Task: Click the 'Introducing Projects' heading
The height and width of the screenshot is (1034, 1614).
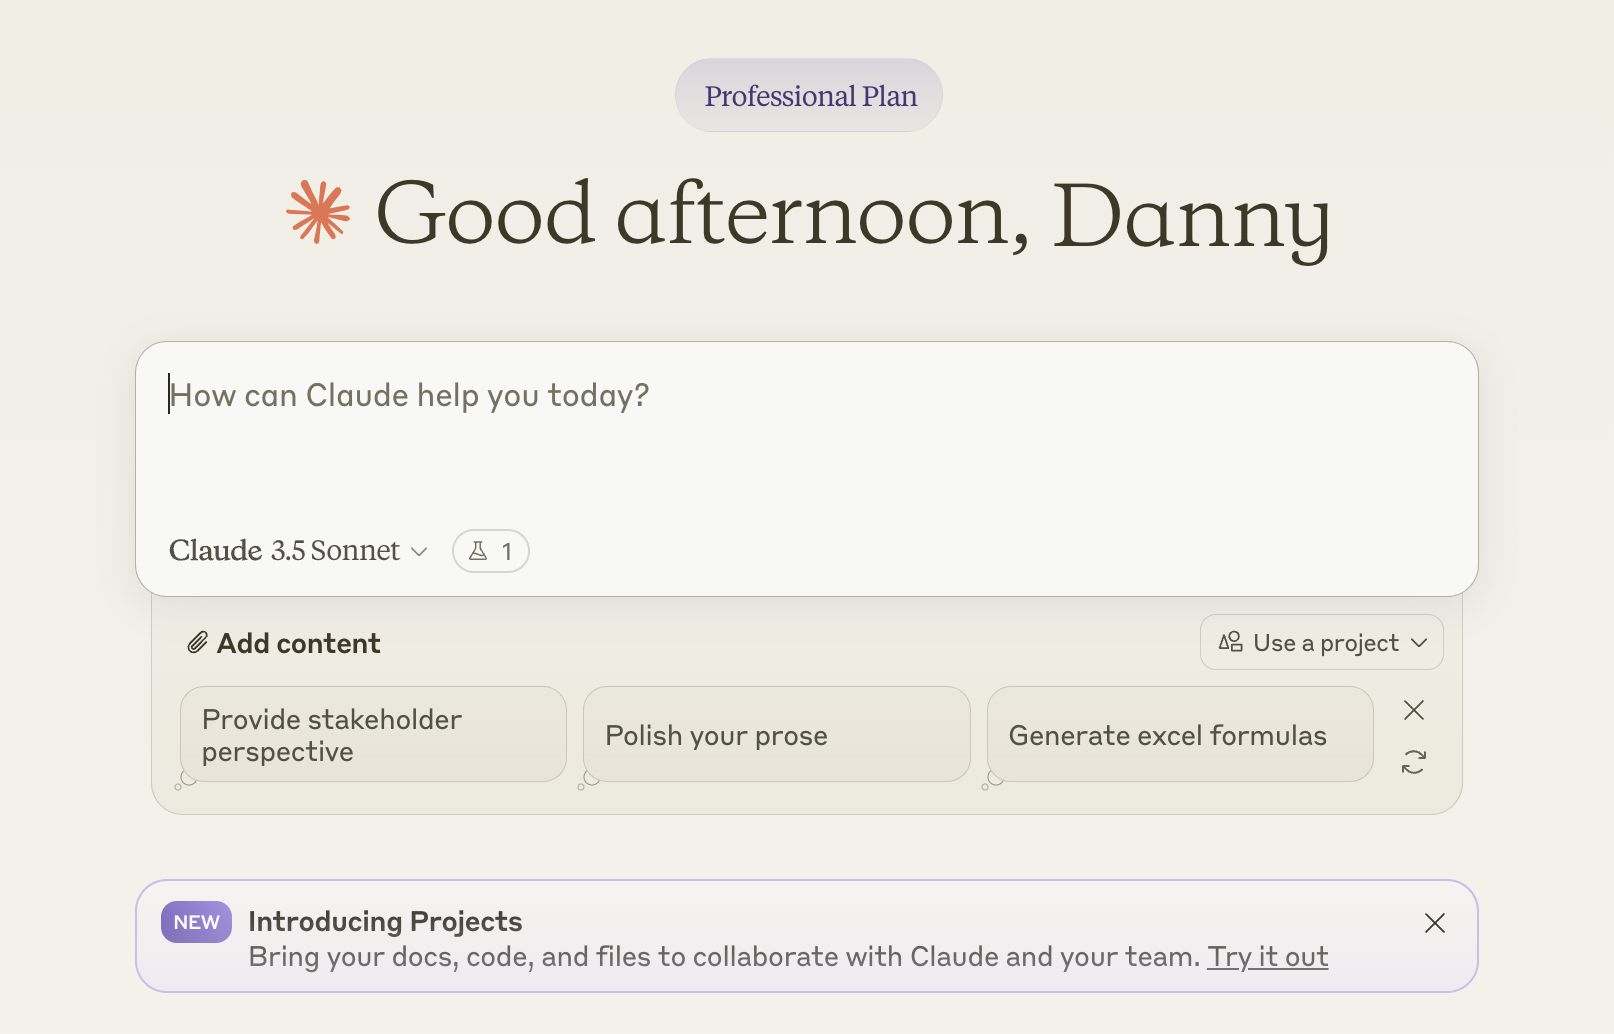Action: [385, 921]
